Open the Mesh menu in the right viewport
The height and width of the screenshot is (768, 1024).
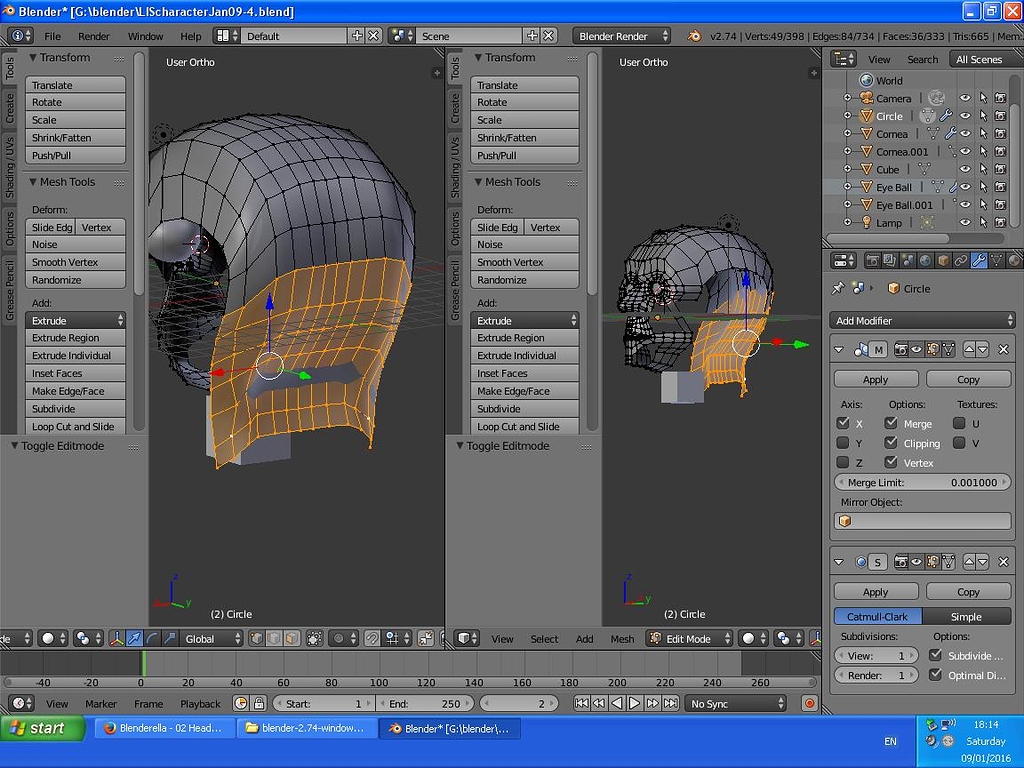[622, 638]
